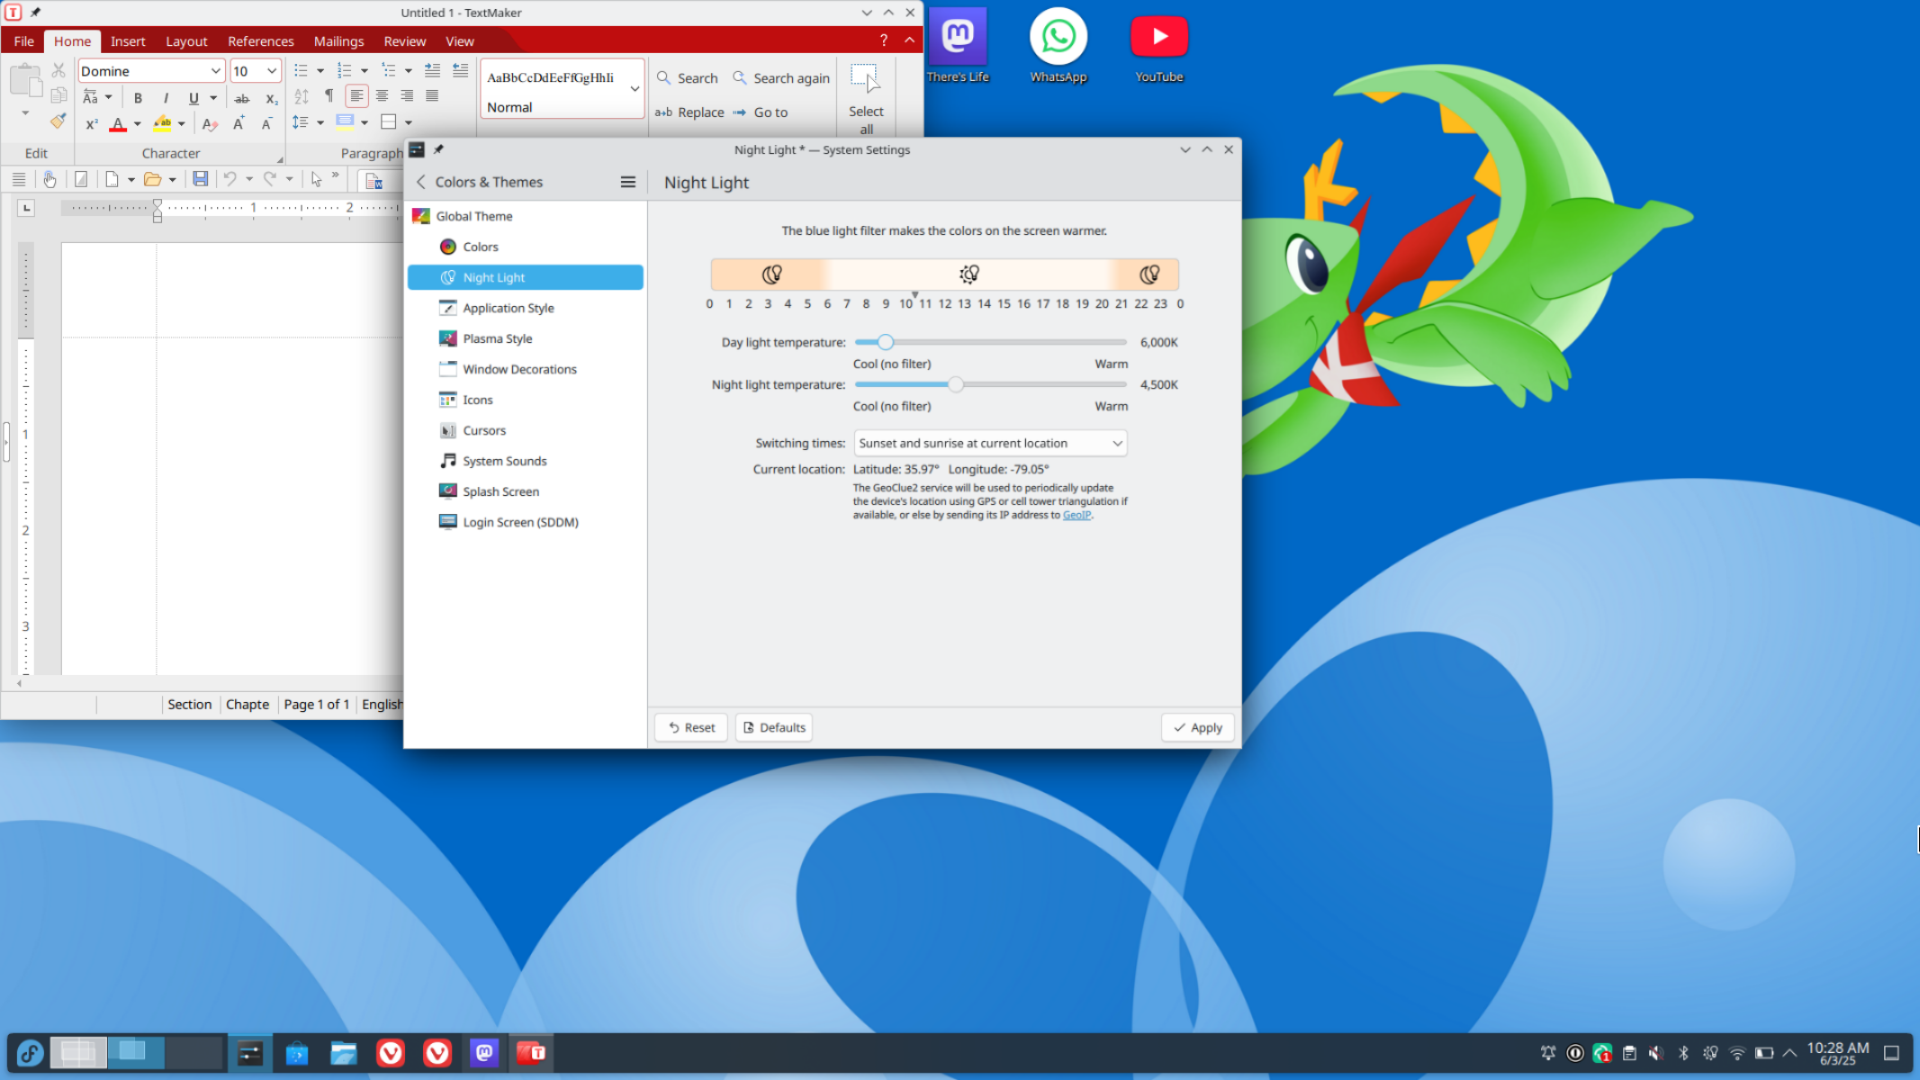Go back from Colors & Themes
1920x1080 pixels.
point(421,182)
